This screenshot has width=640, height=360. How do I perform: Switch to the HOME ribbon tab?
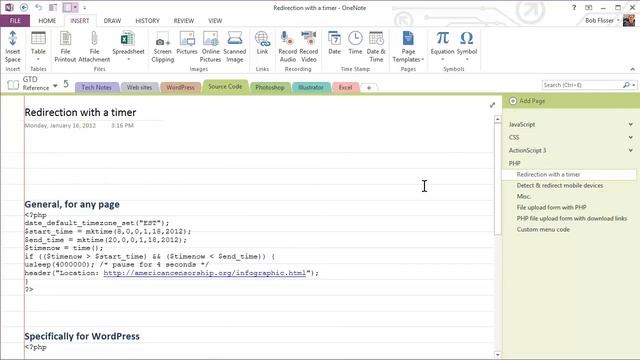[x=47, y=21]
